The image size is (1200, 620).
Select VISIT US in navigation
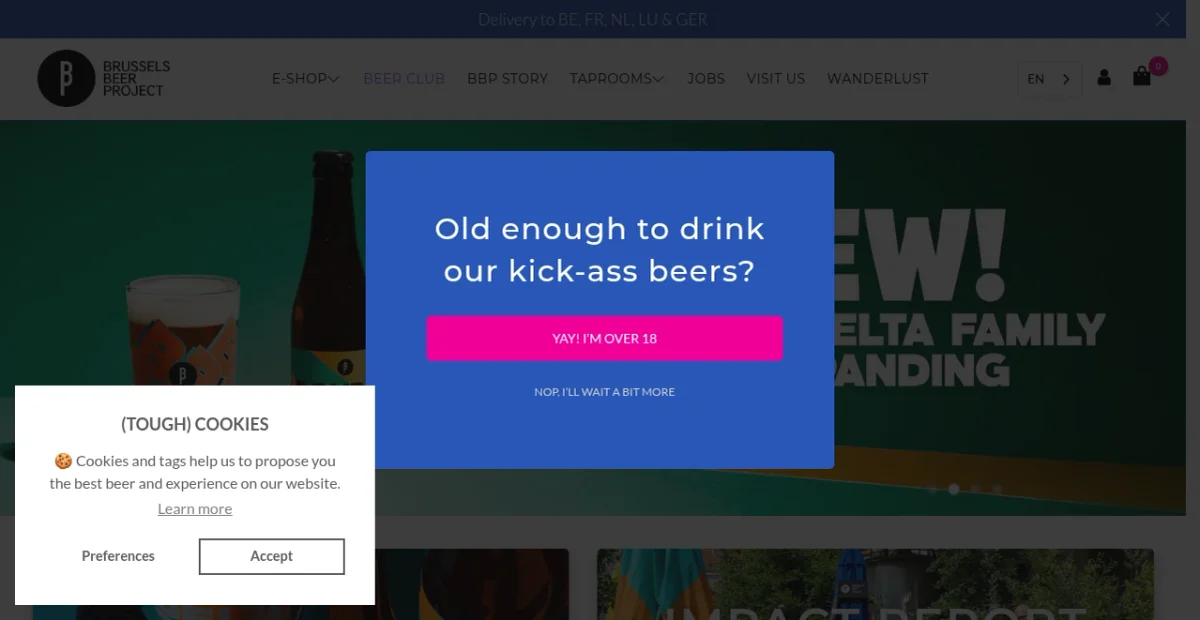coord(776,78)
